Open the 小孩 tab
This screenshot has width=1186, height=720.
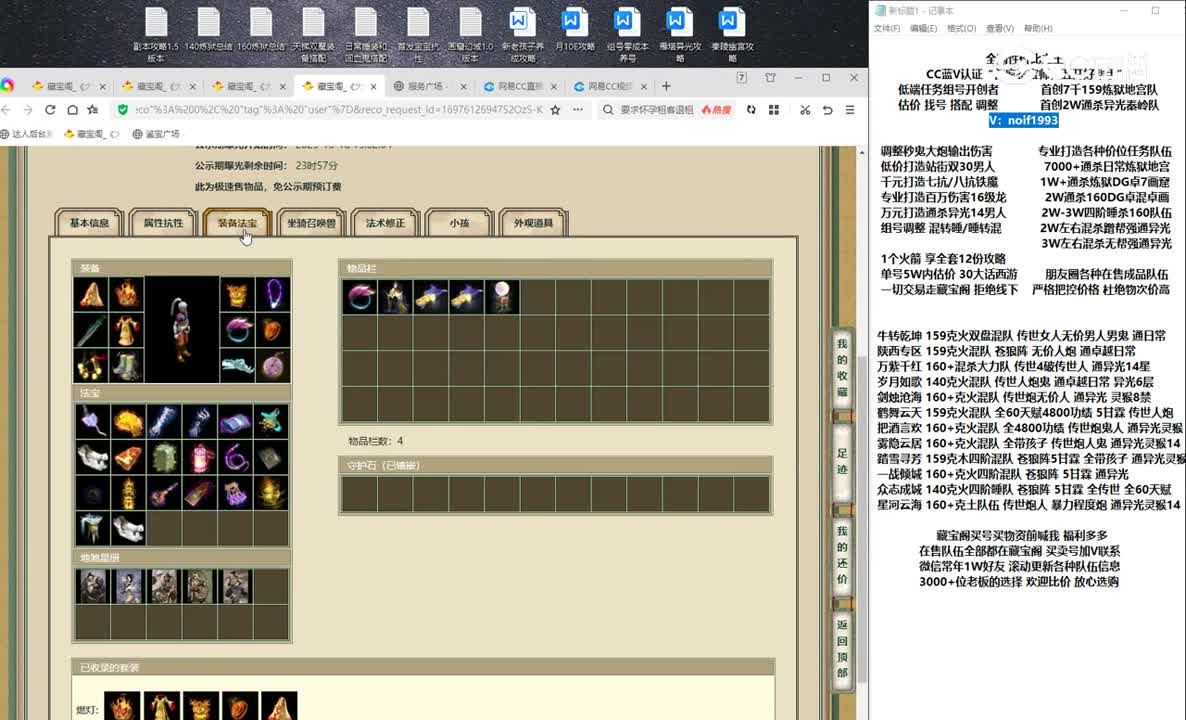(460, 223)
